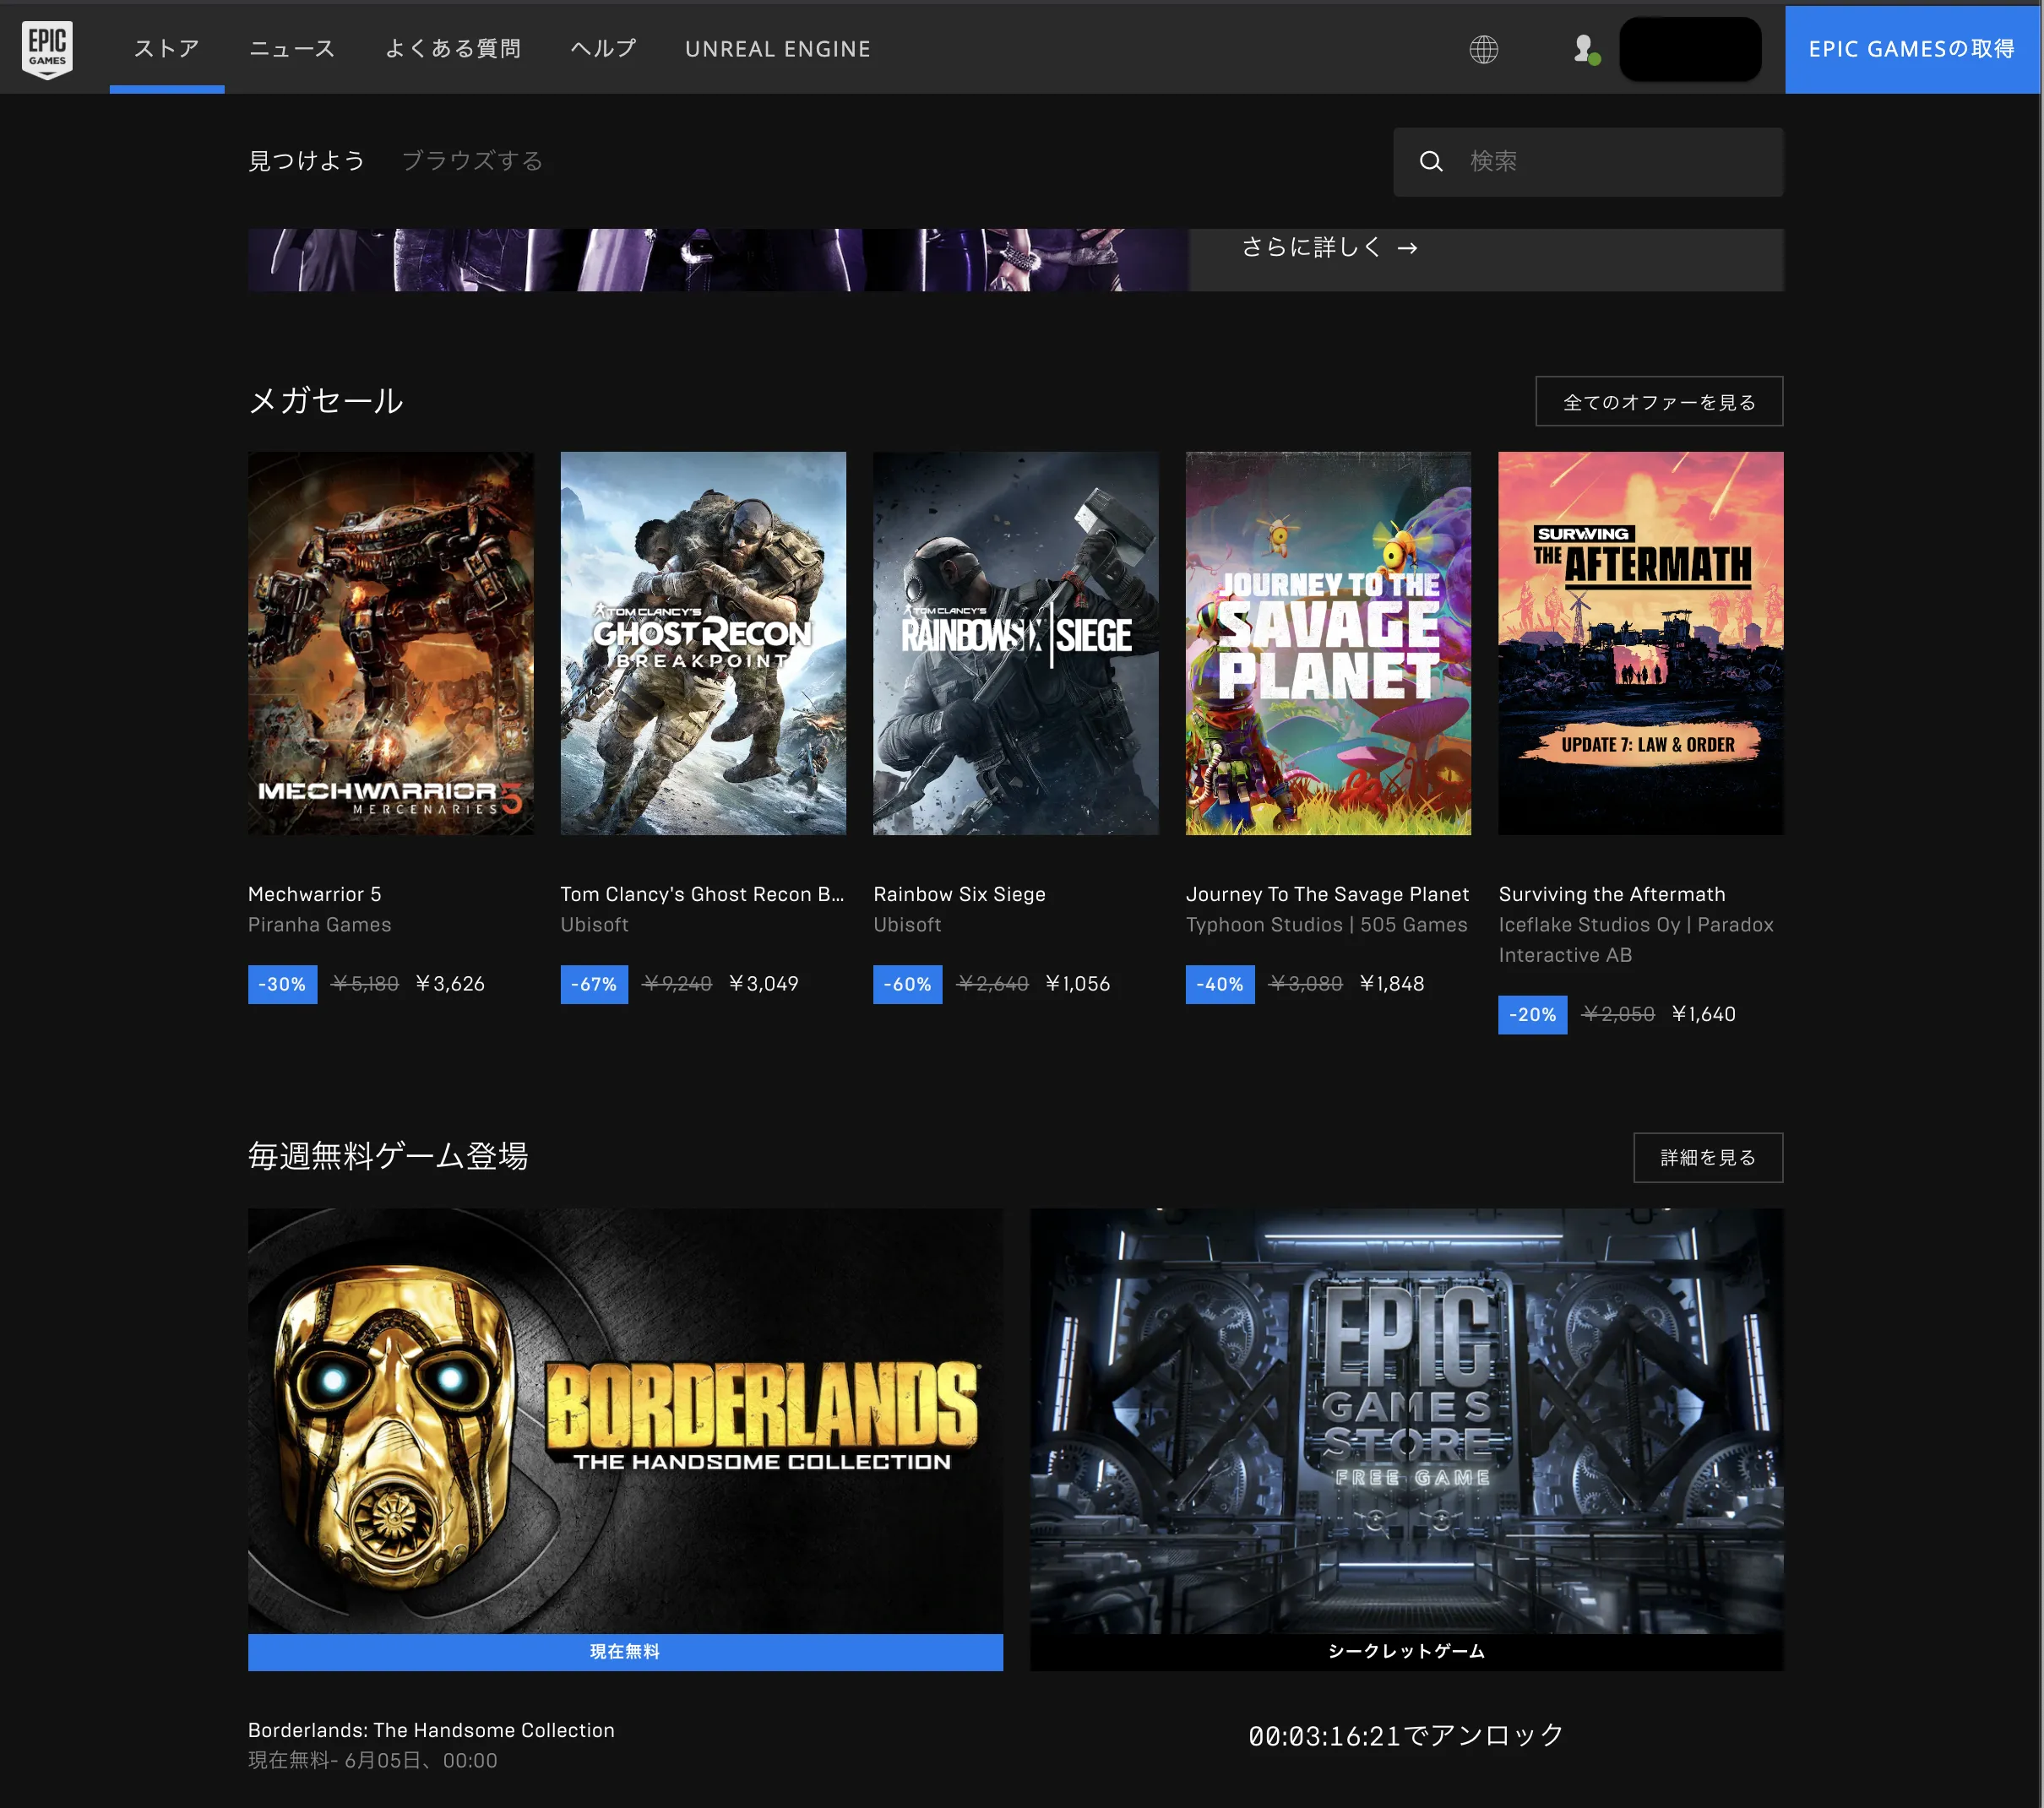The height and width of the screenshot is (1808, 2044).
Task: Open the ヘルプ menu item
Action: (x=603, y=48)
